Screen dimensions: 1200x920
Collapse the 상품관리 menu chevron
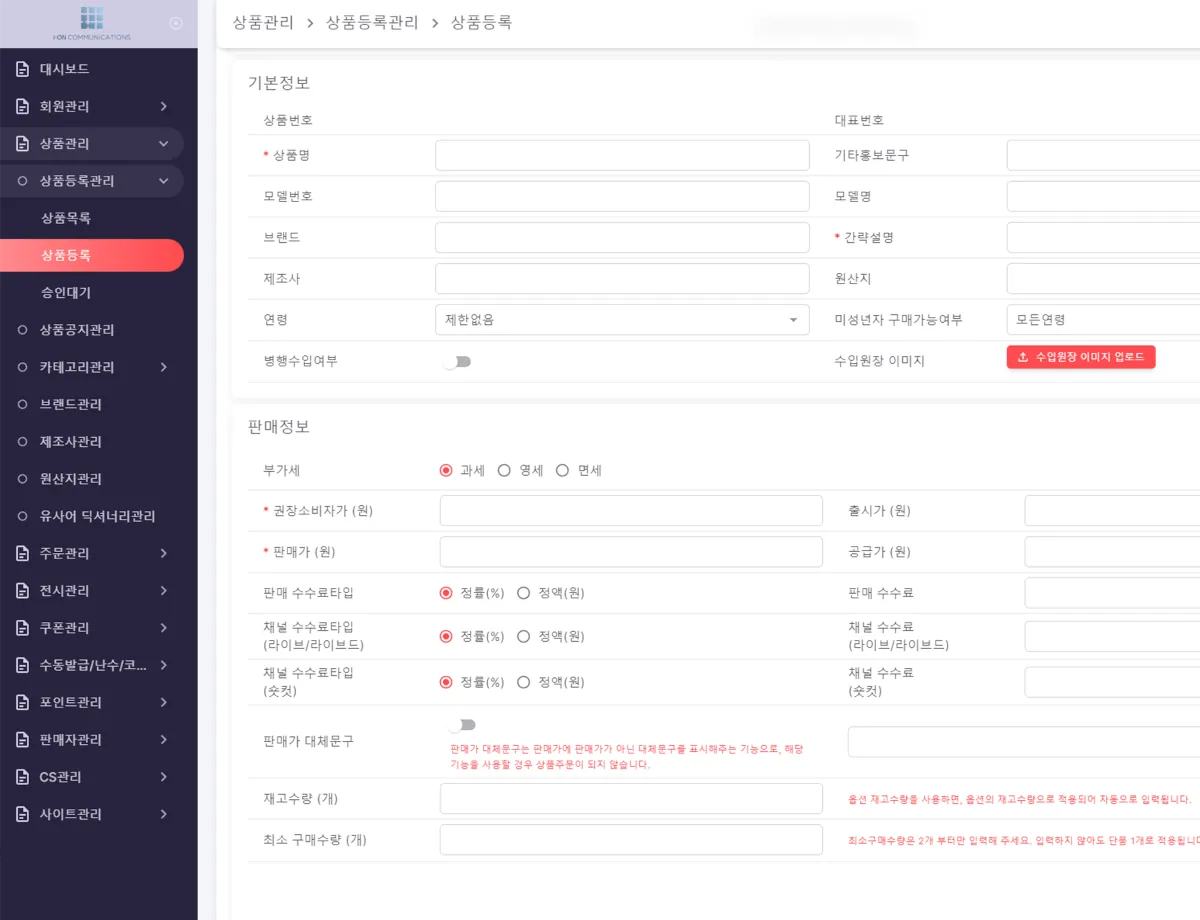click(164, 144)
